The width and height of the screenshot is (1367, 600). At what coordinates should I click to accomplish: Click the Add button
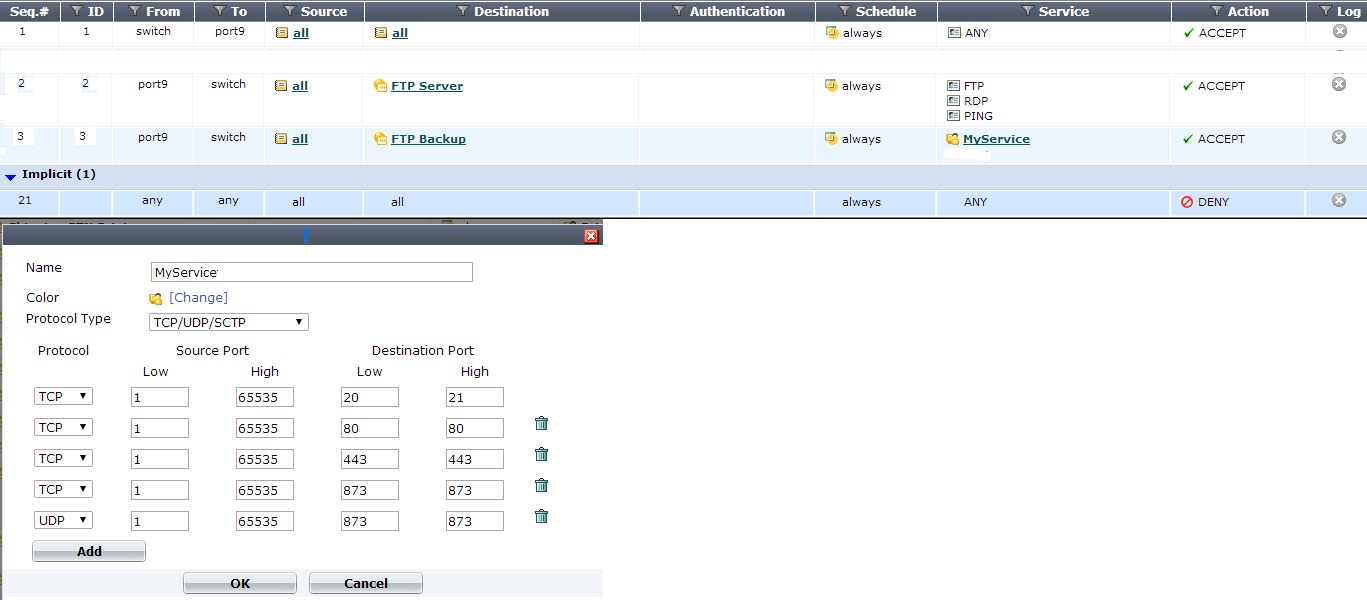89,551
